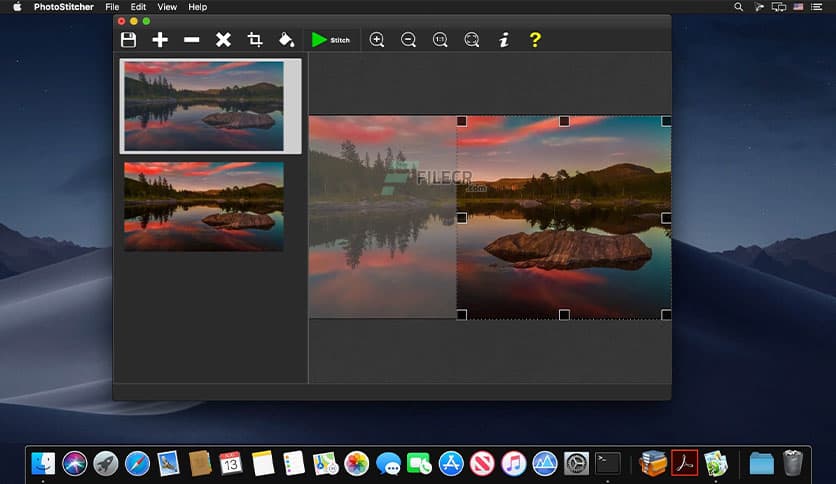Open Maps from the dock
The image size is (836, 484).
(x=325, y=463)
